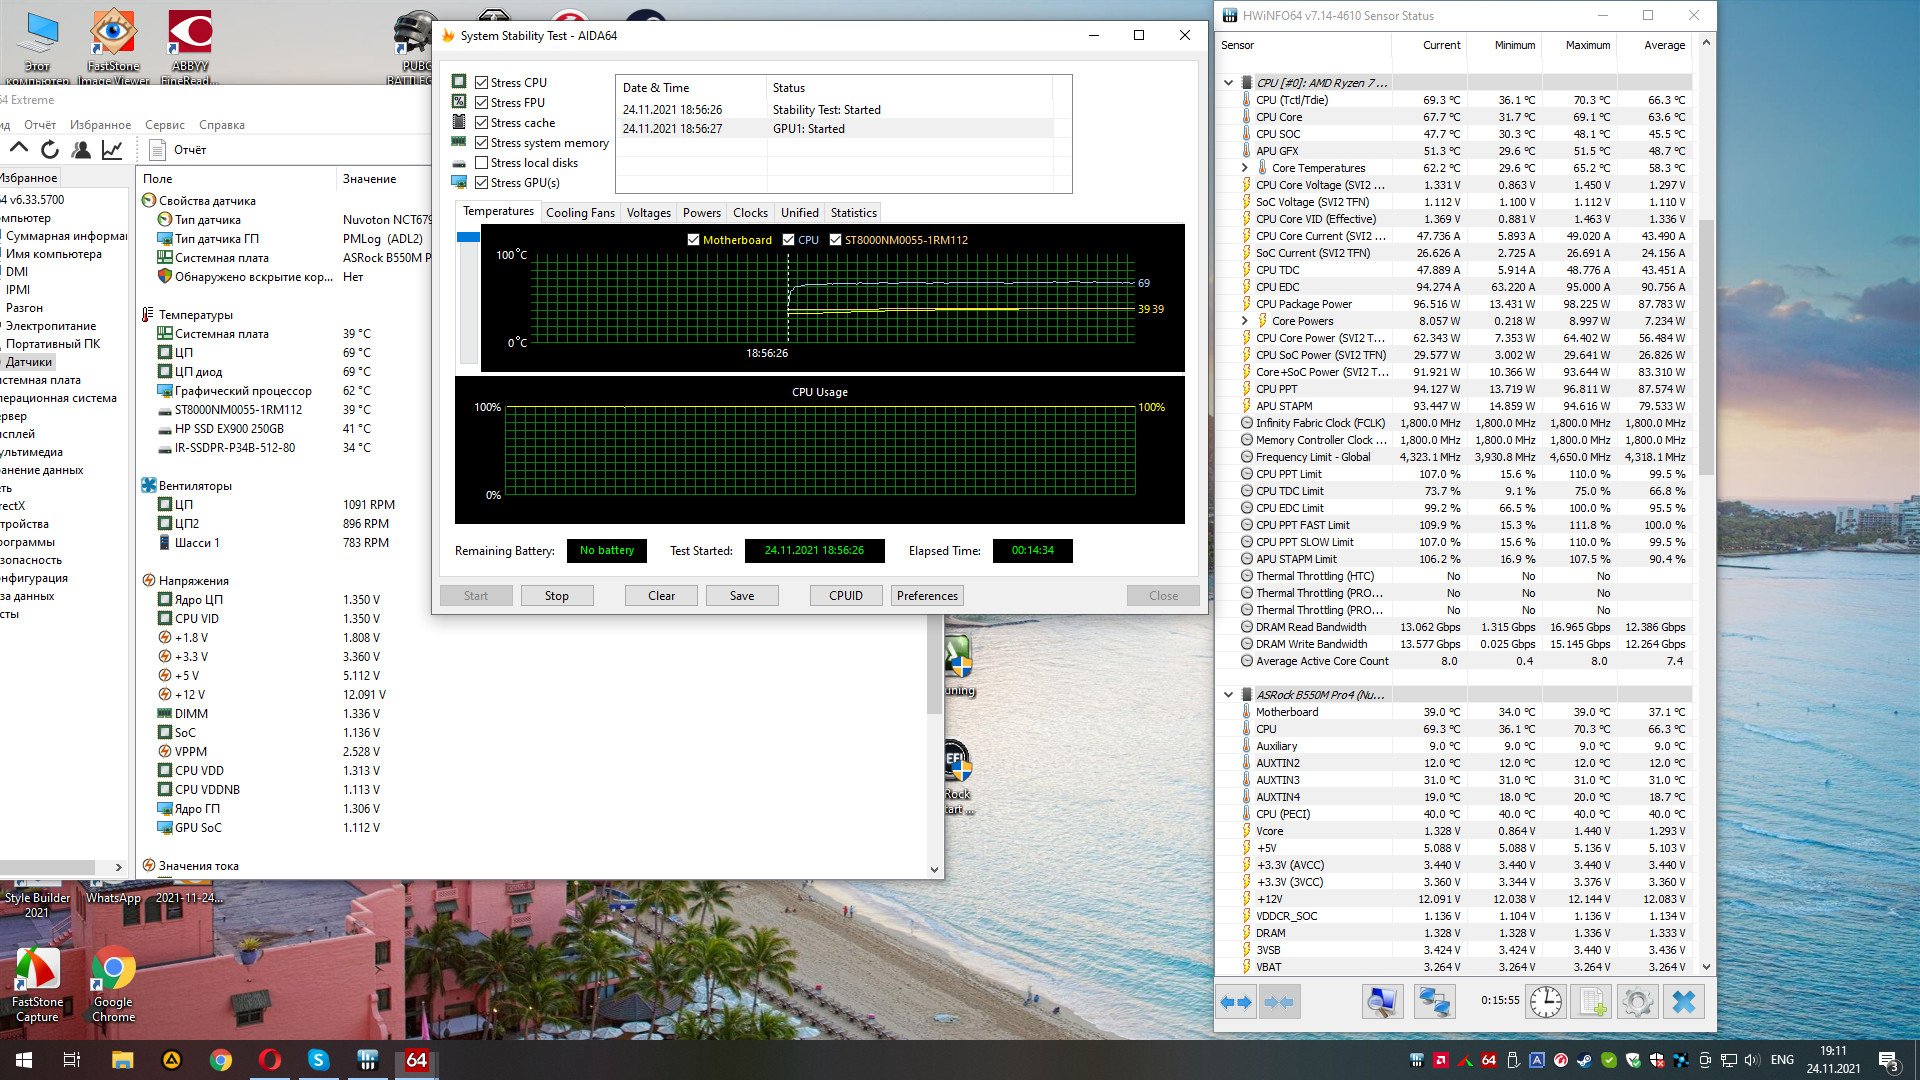Enable Stress local disks checkbox
This screenshot has width=1920, height=1080.
(x=482, y=162)
